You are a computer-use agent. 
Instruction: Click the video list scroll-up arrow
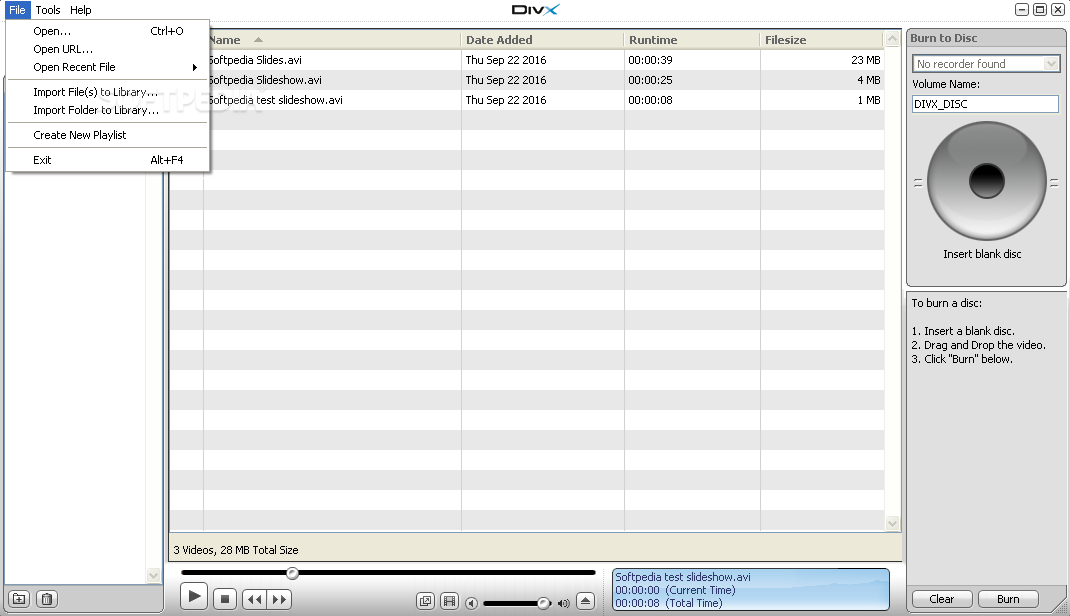[893, 39]
